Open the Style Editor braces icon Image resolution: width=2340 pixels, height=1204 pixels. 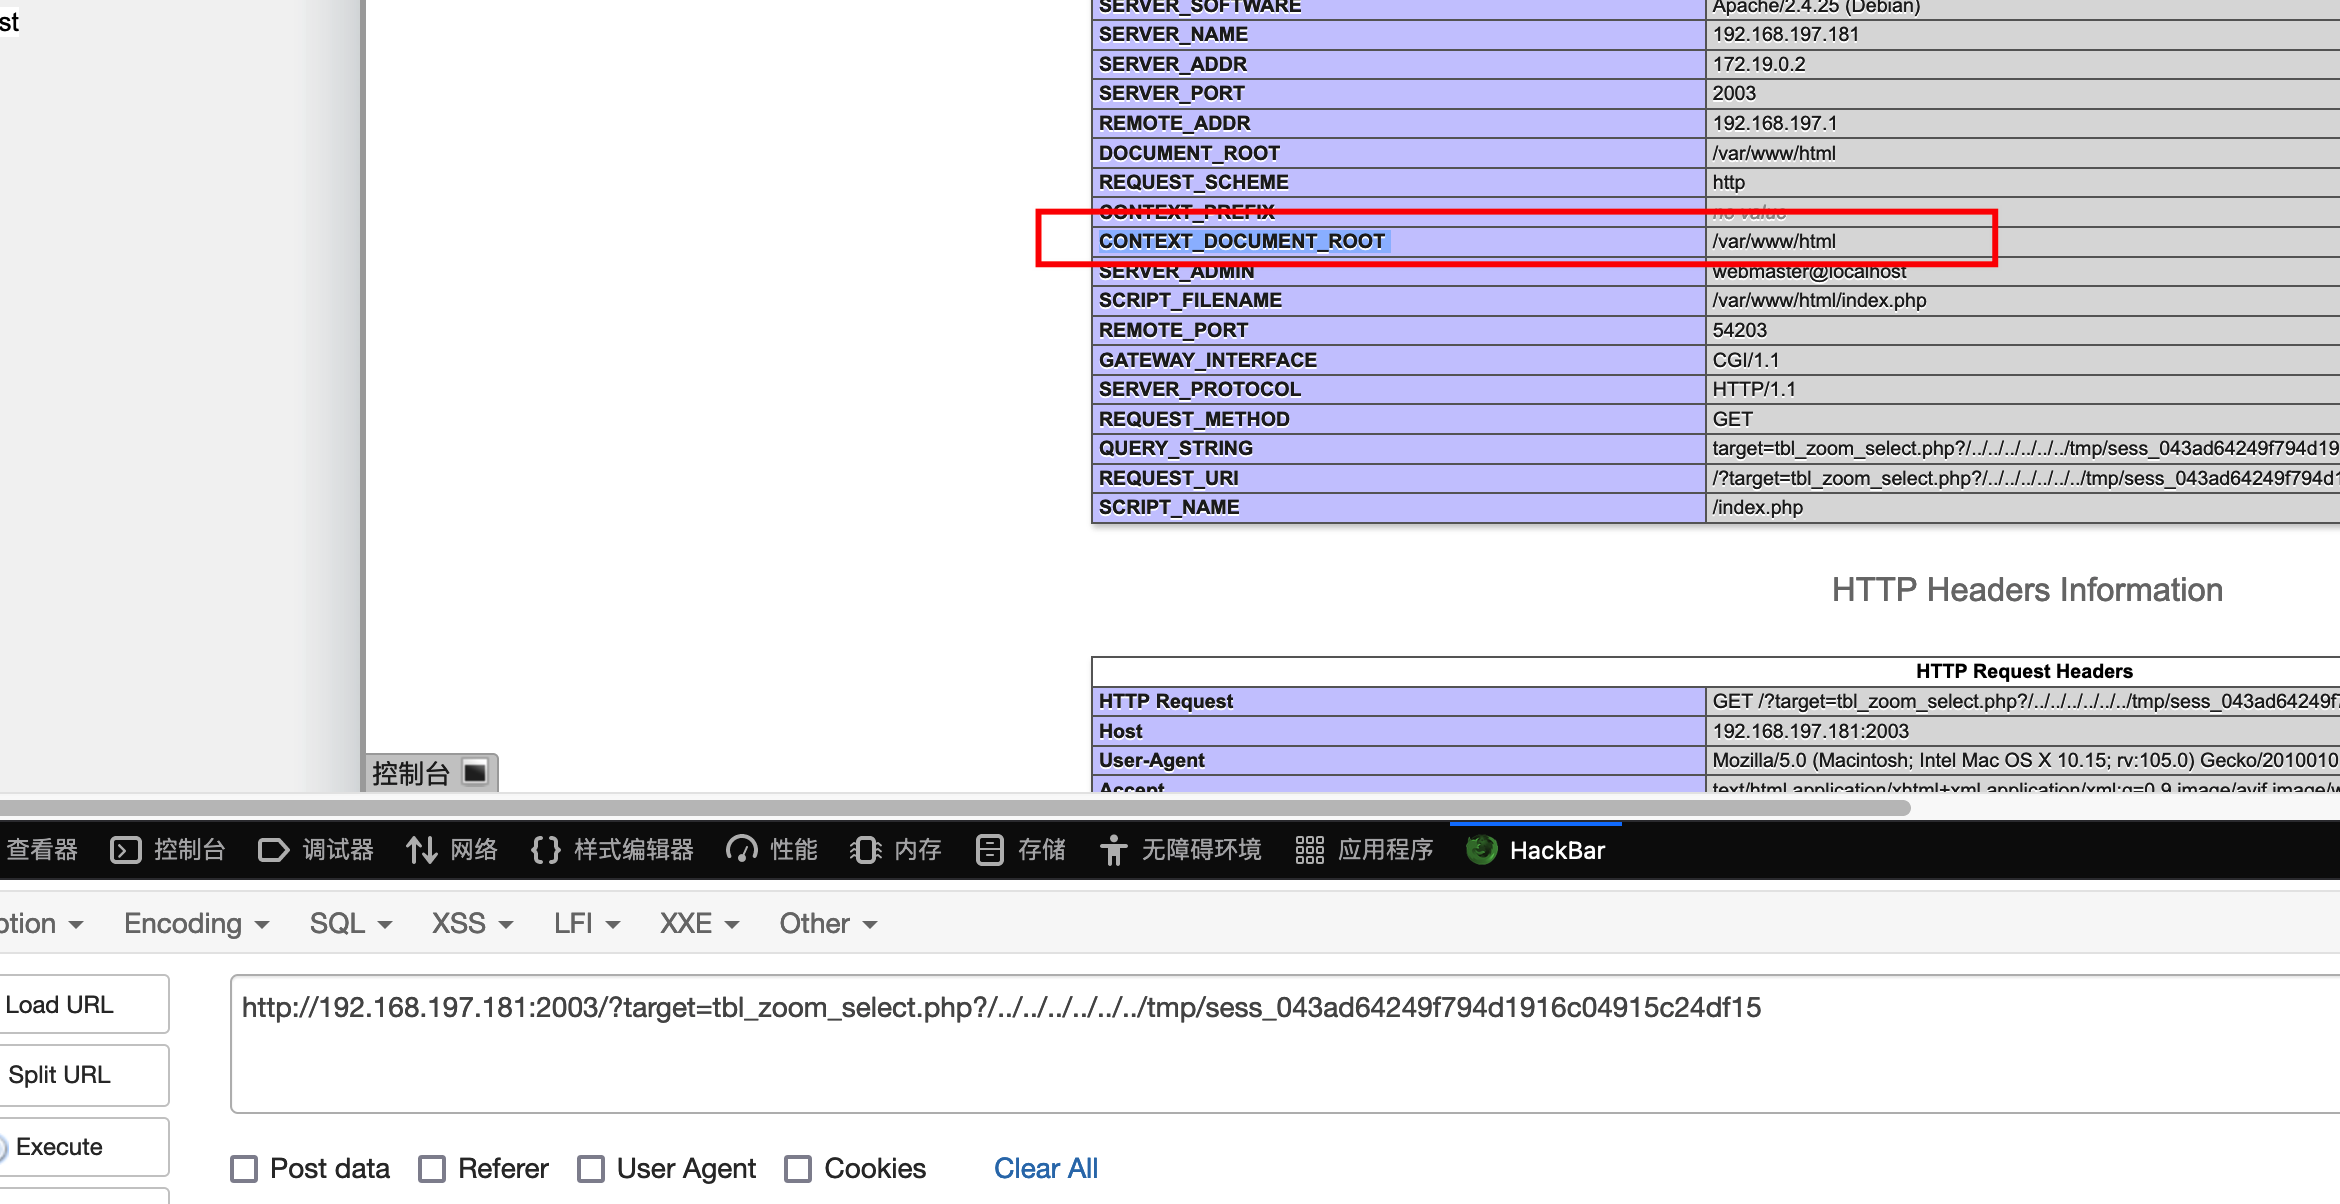point(545,850)
